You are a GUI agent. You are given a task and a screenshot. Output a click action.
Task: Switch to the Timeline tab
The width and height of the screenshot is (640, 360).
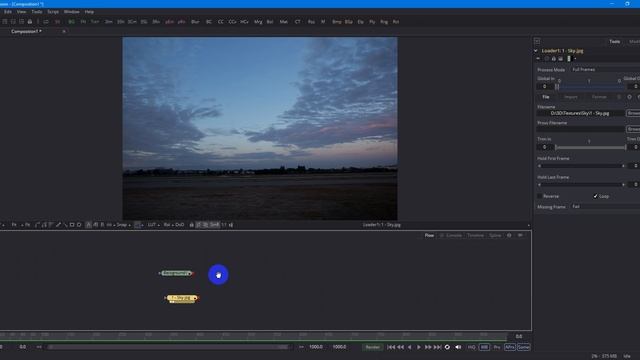click(475, 236)
